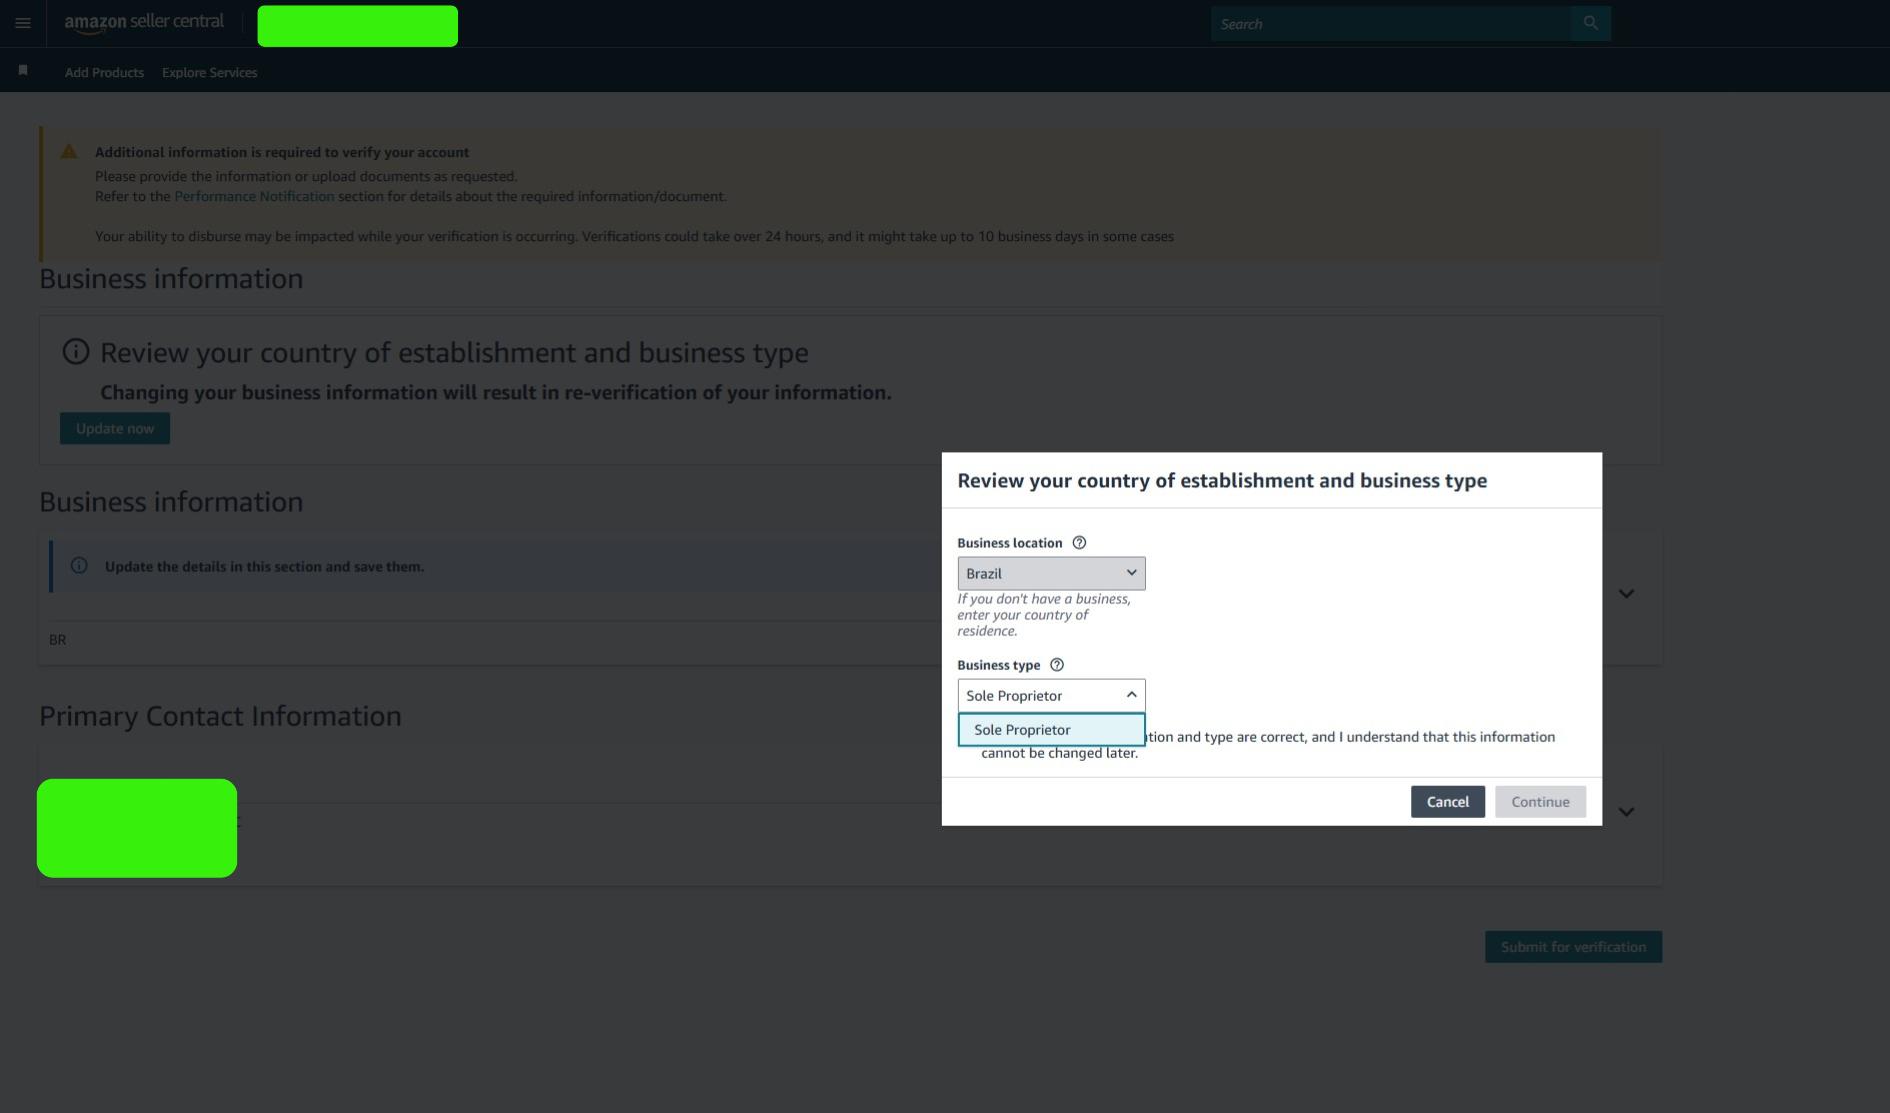The image size is (1890, 1113).
Task: Click the 'cannot be changed later' confirmation text
Action: click(x=1059, y=754)
